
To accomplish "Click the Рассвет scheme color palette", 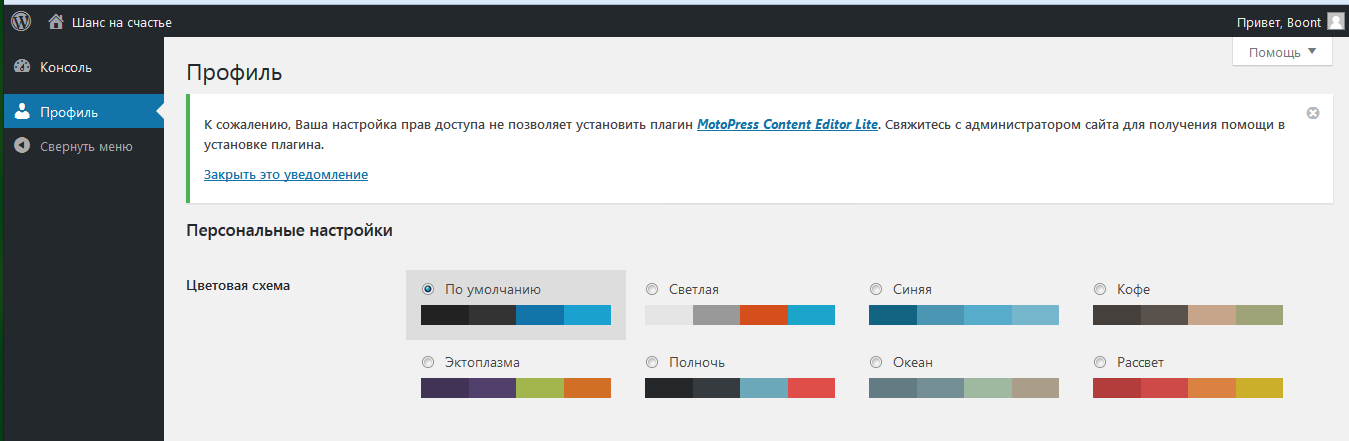I will point(1187,388).
